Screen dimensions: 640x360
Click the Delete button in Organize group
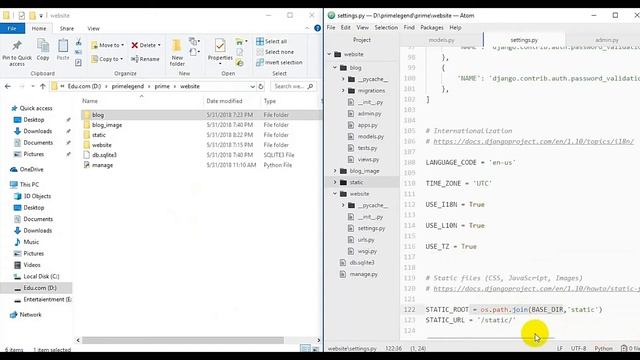[146, 45]
